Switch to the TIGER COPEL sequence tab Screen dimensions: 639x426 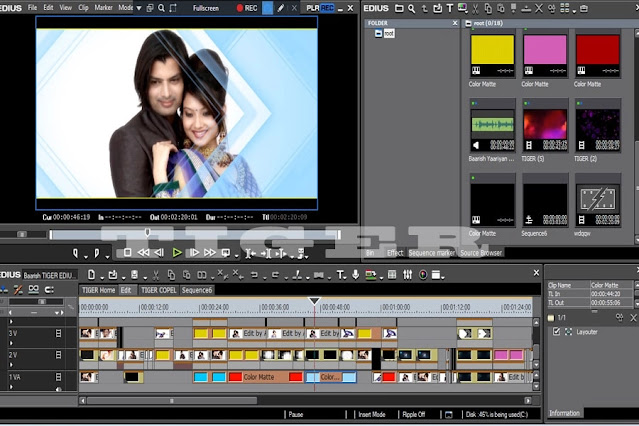click(x=159, y=290)
